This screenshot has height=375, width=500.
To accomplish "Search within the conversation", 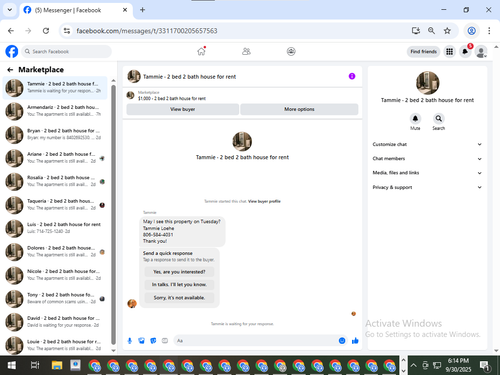I will [x=439, y=119].
